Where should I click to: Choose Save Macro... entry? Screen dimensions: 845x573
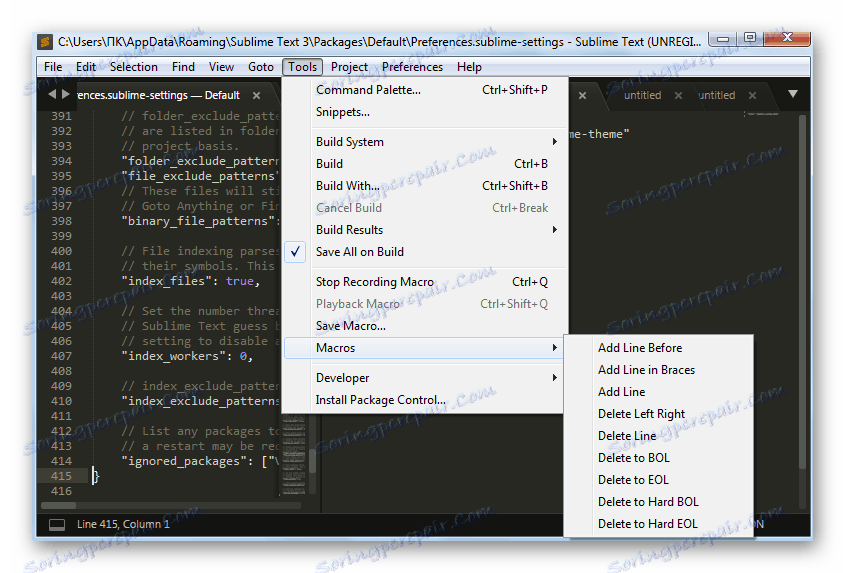click(x=425, y=326)
